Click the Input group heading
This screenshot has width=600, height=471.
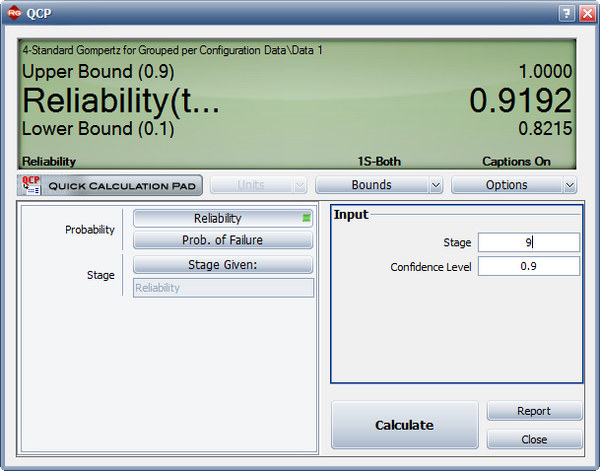(x=351, y=215)
